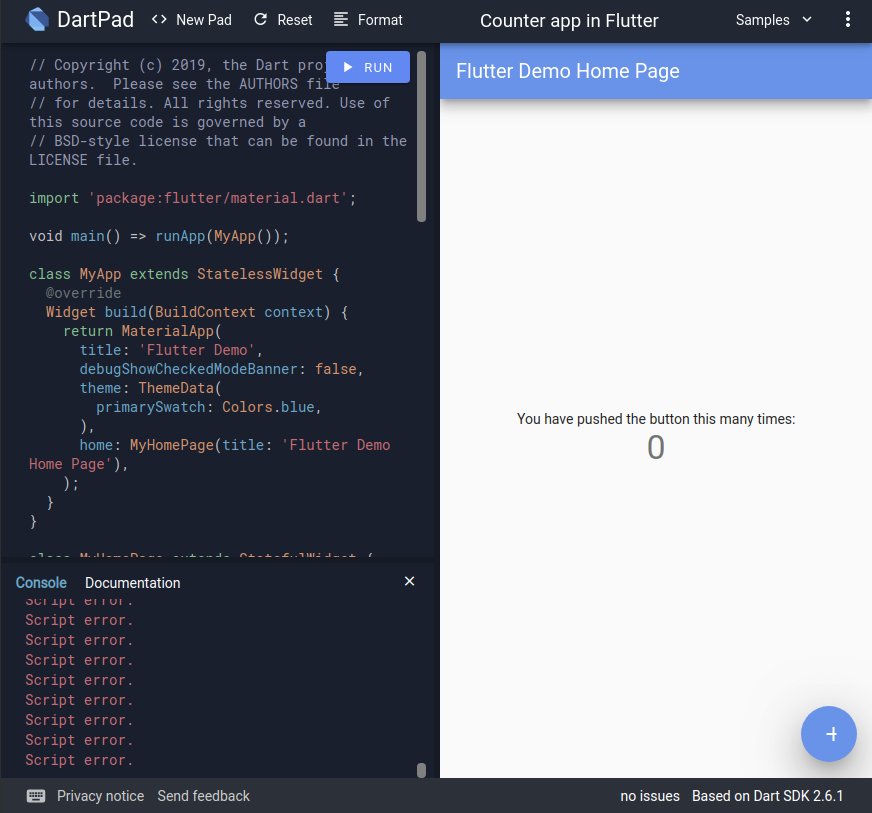Click 'Based on Dart SDK 2.6.1' text
The height and width of the screenshot is (813, 872).
coord(767,796)
